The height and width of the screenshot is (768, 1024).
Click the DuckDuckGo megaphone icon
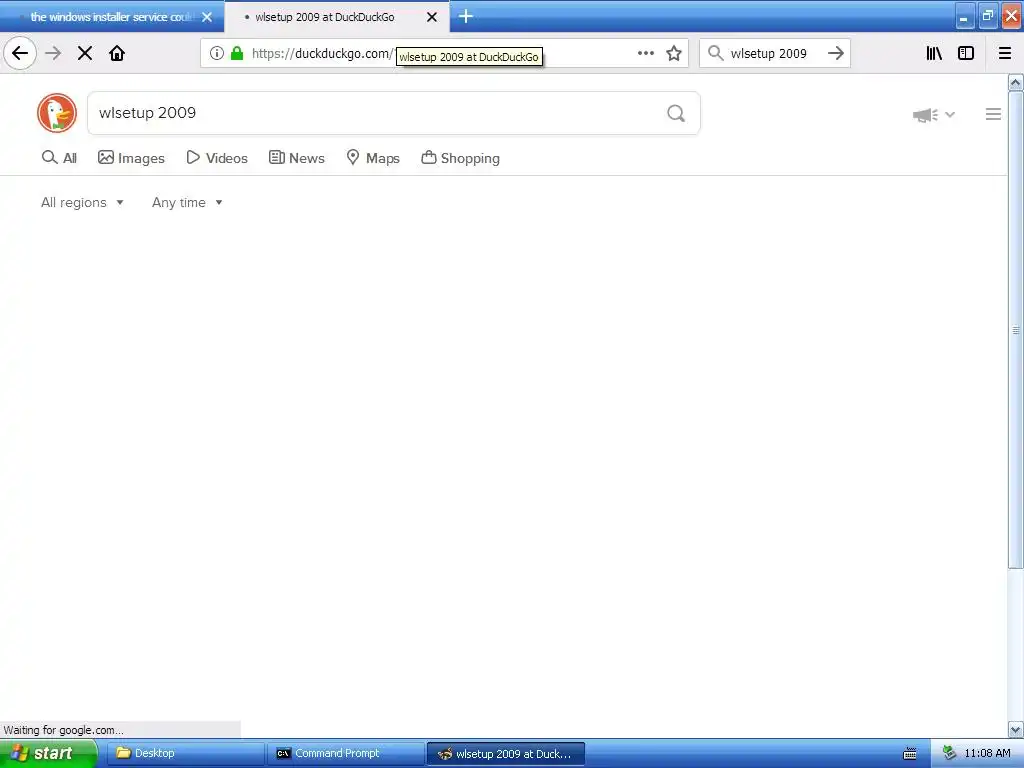click(925, 115)
